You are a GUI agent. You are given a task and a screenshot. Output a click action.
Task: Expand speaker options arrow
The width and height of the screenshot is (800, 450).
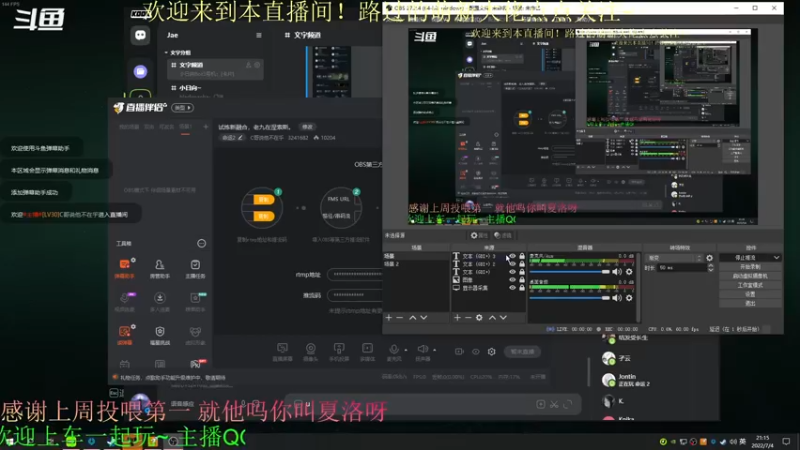(435, 350)
